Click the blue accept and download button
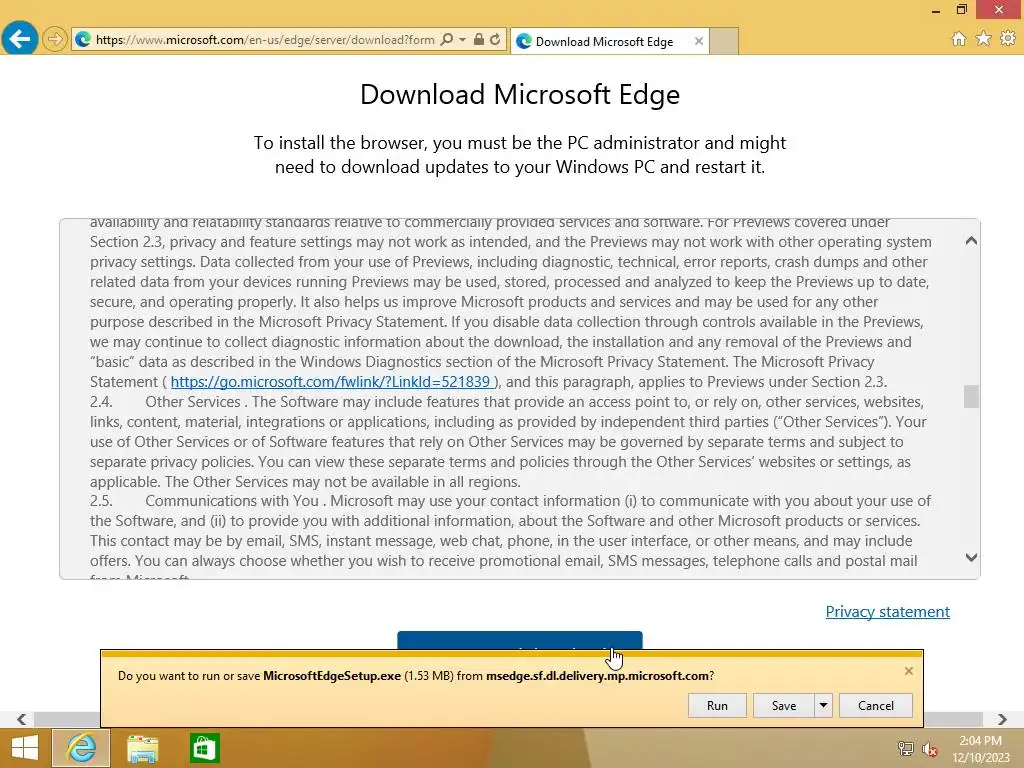Viewport: 1024px width, 768px height. coord(520,641)
